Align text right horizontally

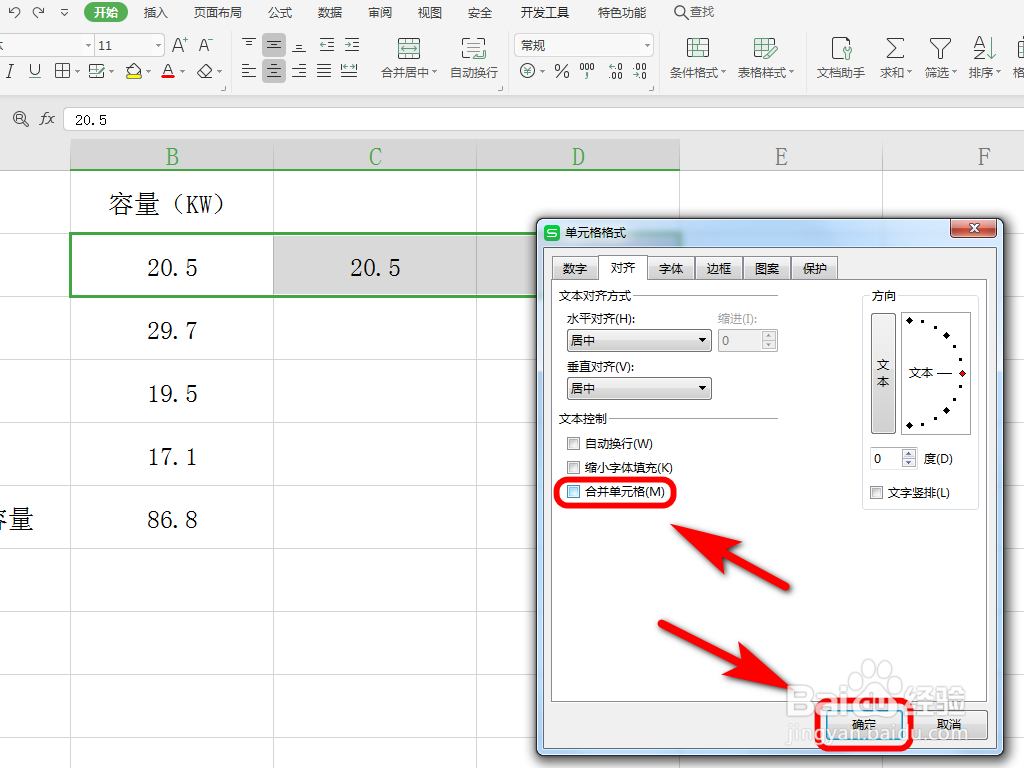tap(299, 71)
